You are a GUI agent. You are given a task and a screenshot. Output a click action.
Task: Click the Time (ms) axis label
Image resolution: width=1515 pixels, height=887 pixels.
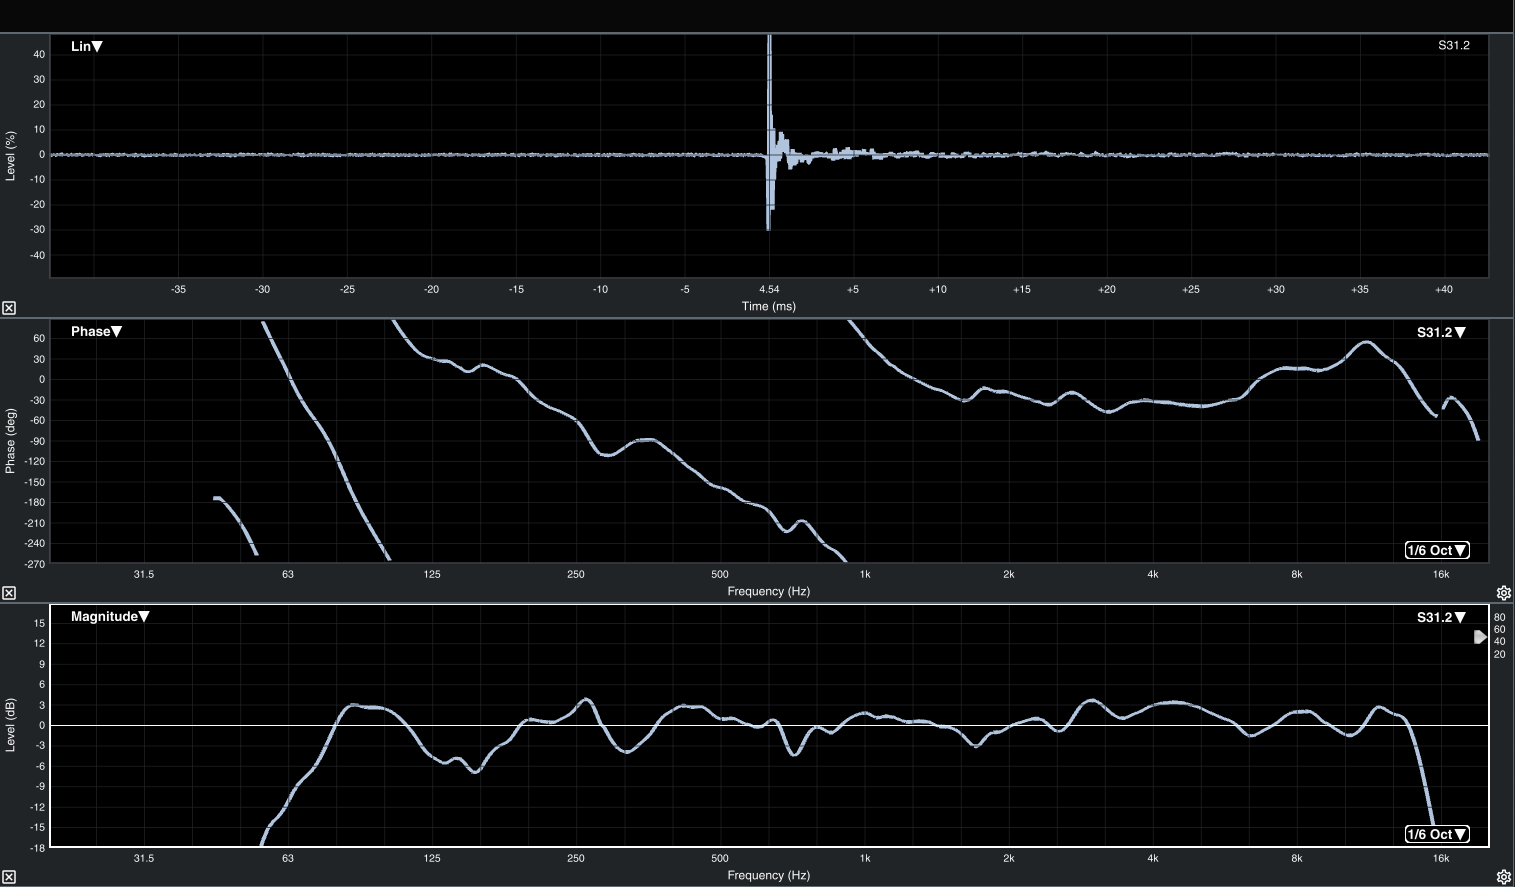pyautogui.click(x=769, y=306)
